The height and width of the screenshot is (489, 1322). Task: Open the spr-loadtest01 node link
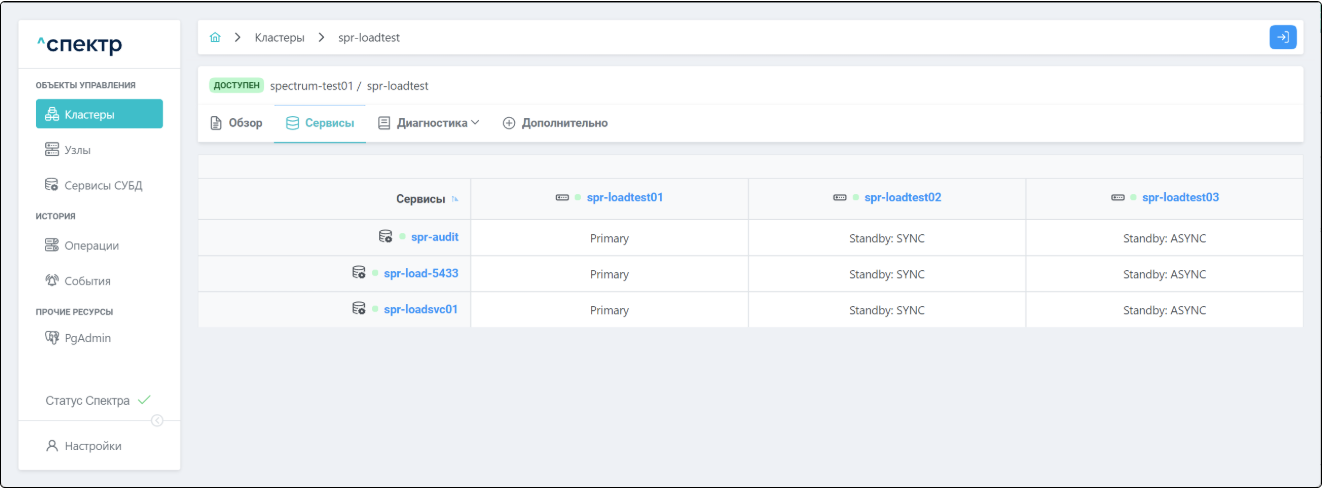pyautogui.click(x=624, y=198)
